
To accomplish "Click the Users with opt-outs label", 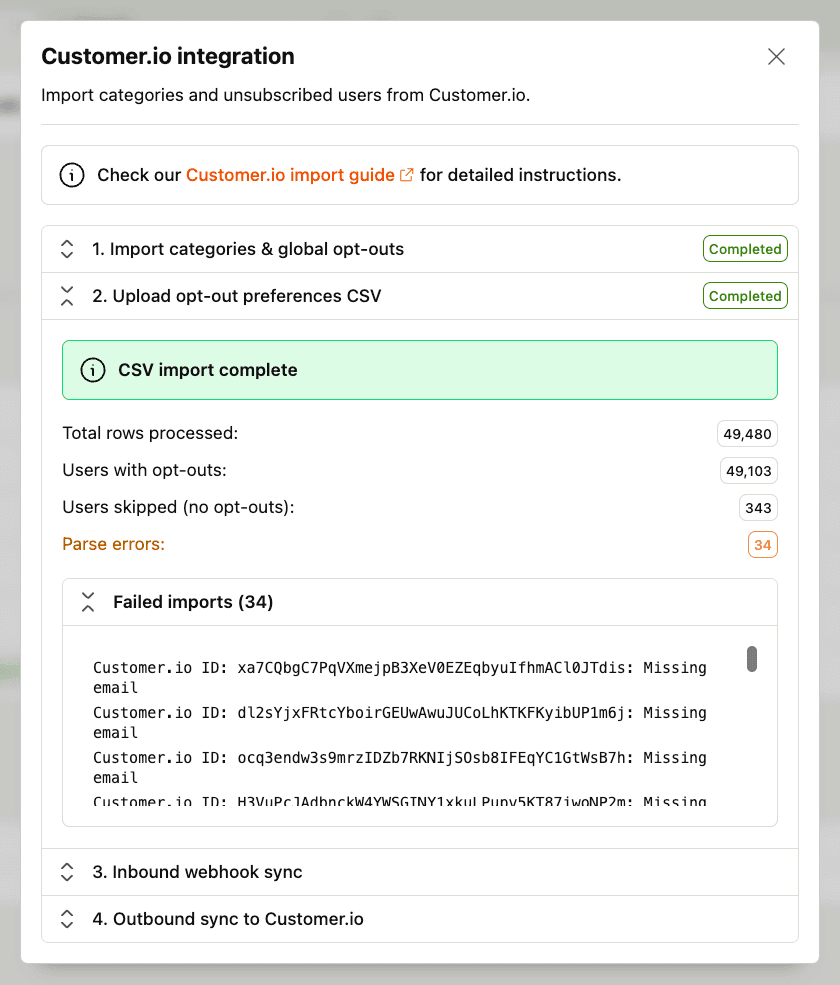I will click(144, 470).
